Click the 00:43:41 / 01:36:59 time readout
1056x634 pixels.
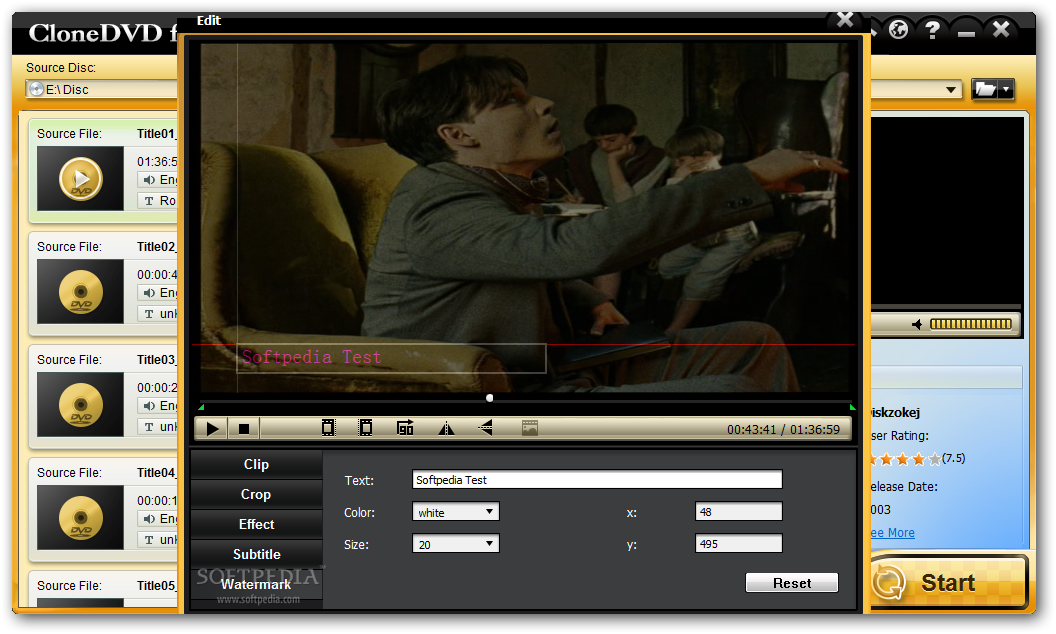pos(783,429)
